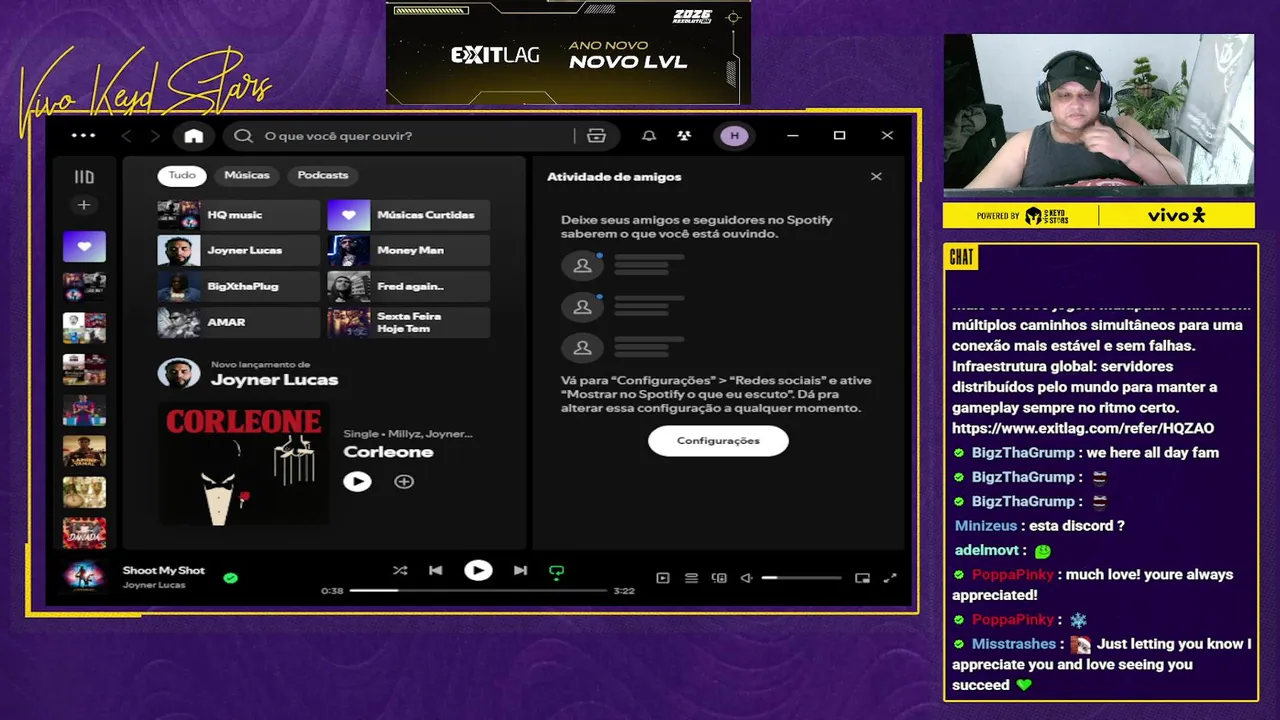
Task: Go forward with the right arrow
Action: point(154,136)
